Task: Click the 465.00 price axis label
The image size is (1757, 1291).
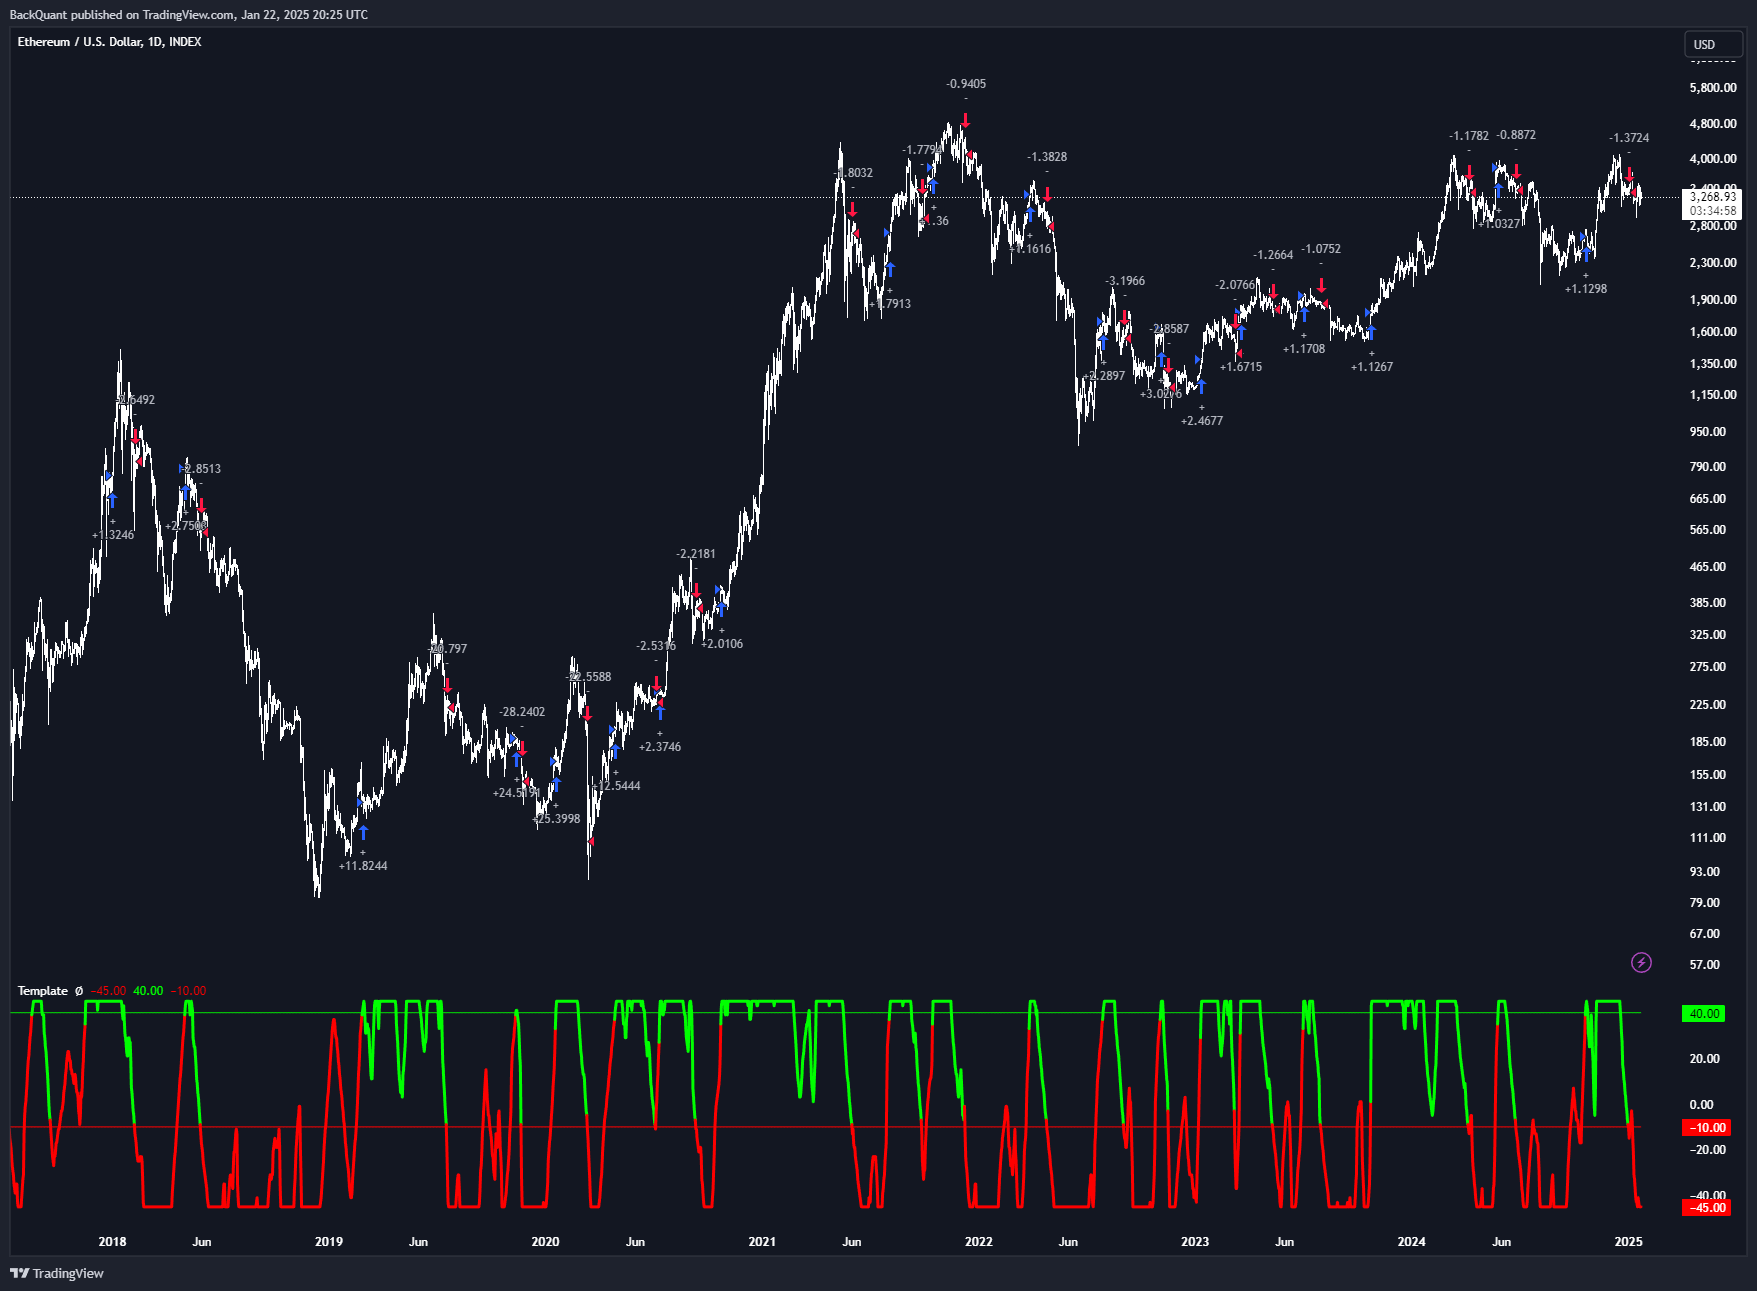Action: tap(1708, 567)
